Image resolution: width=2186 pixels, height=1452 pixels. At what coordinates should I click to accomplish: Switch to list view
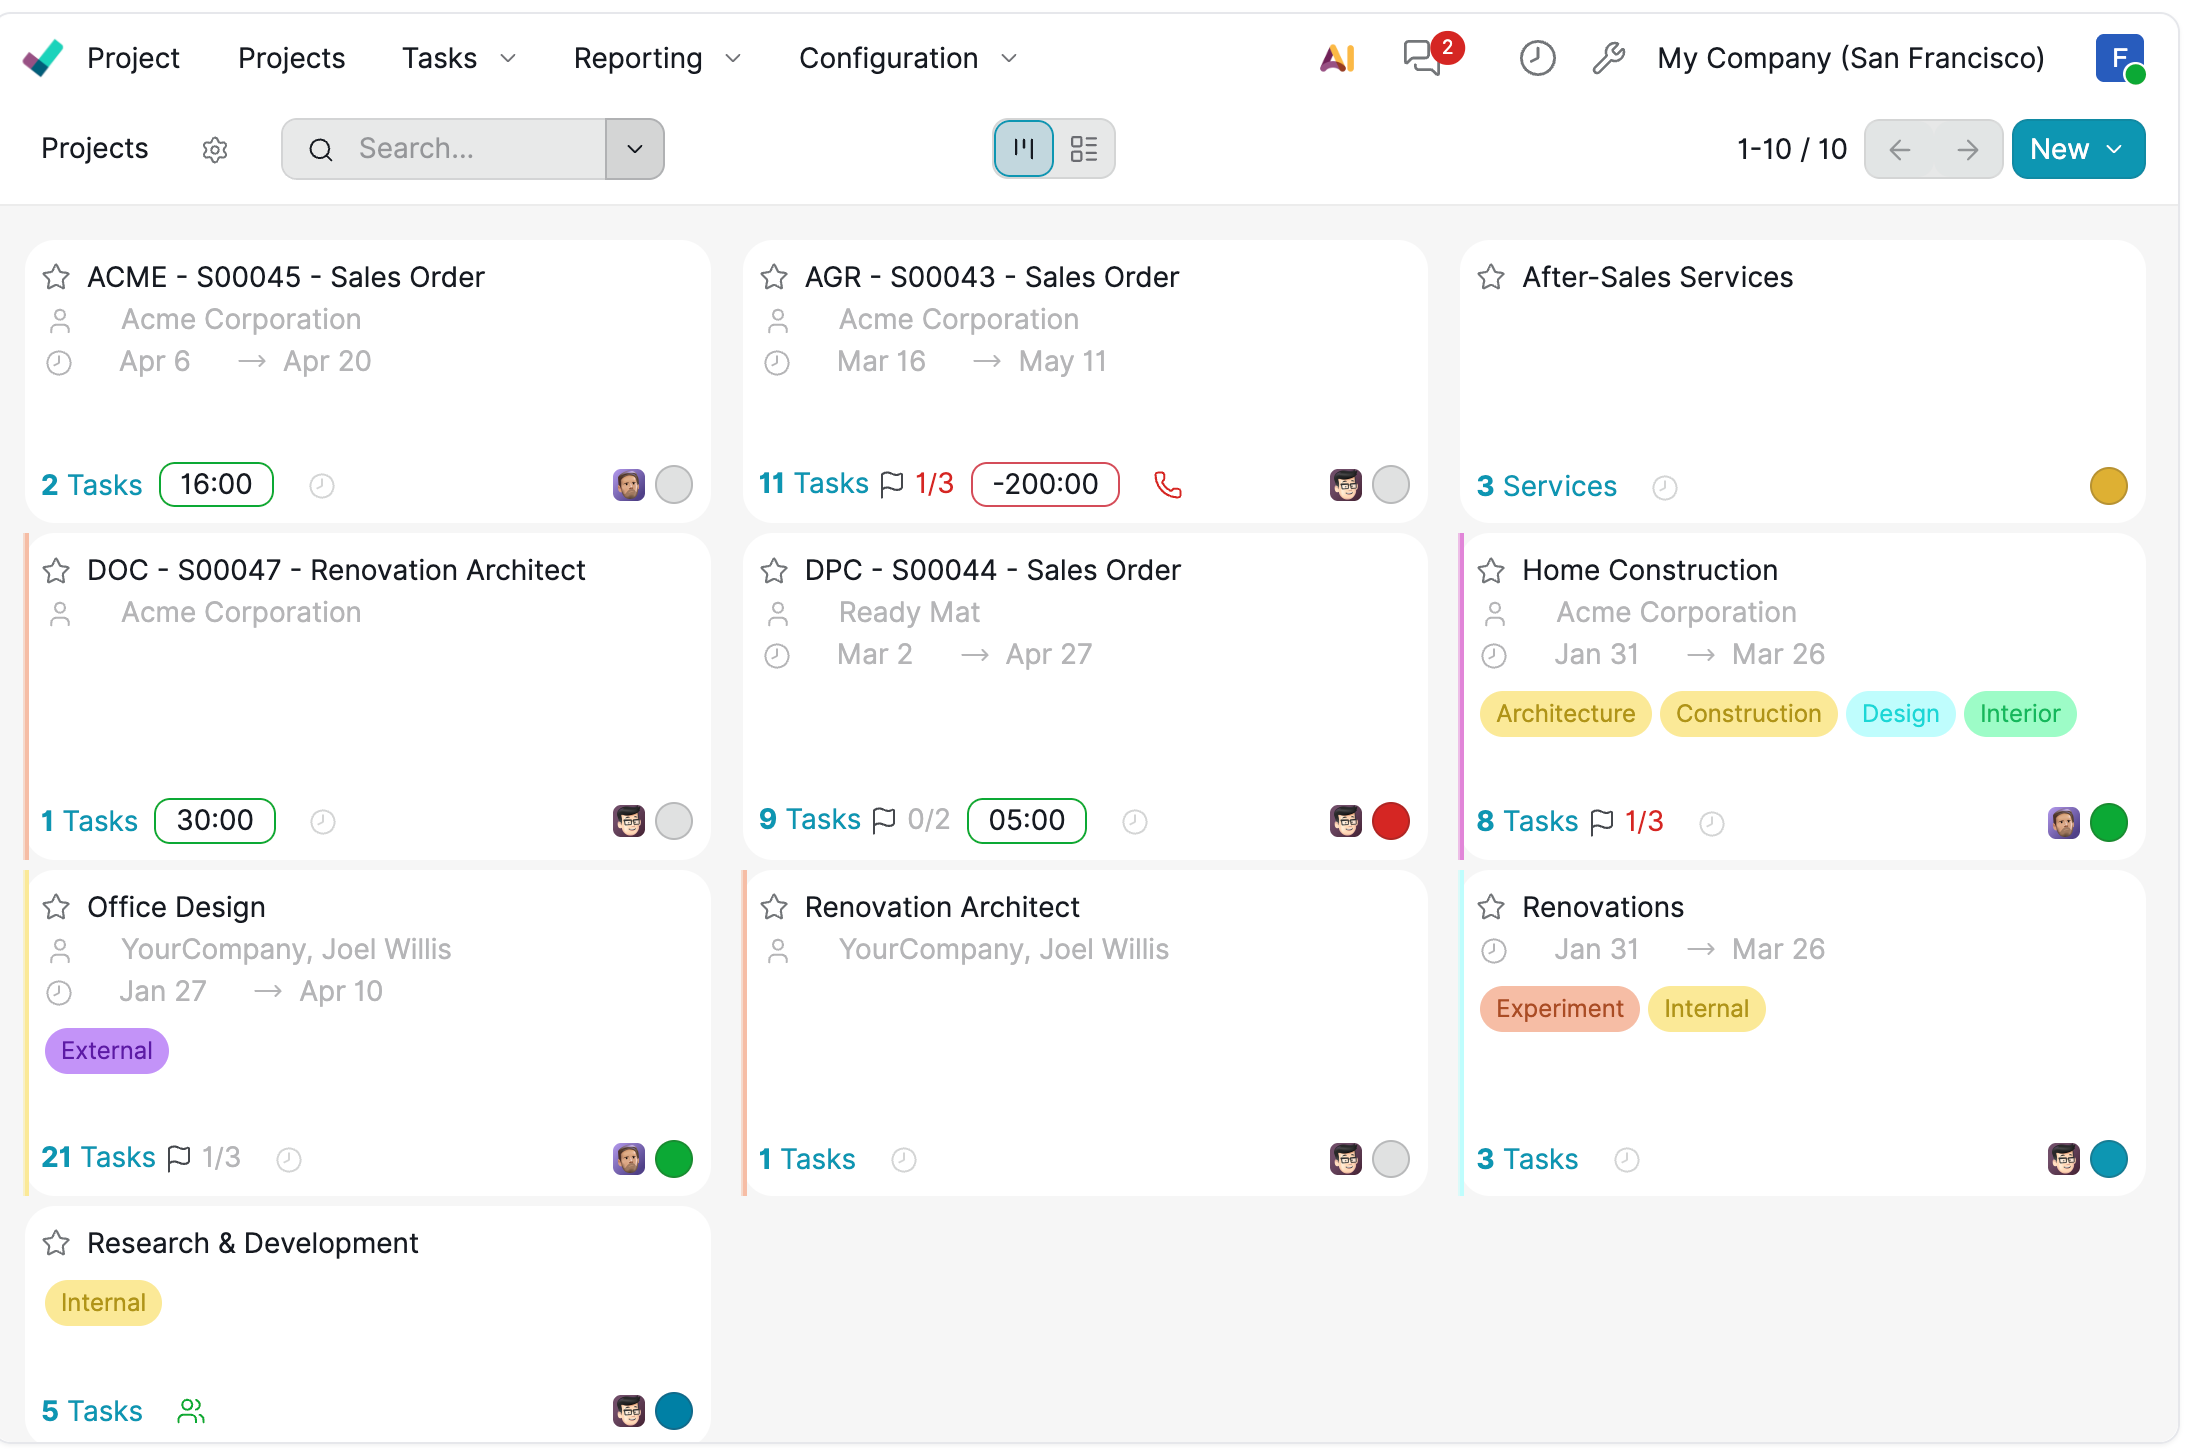point(1083,150)
